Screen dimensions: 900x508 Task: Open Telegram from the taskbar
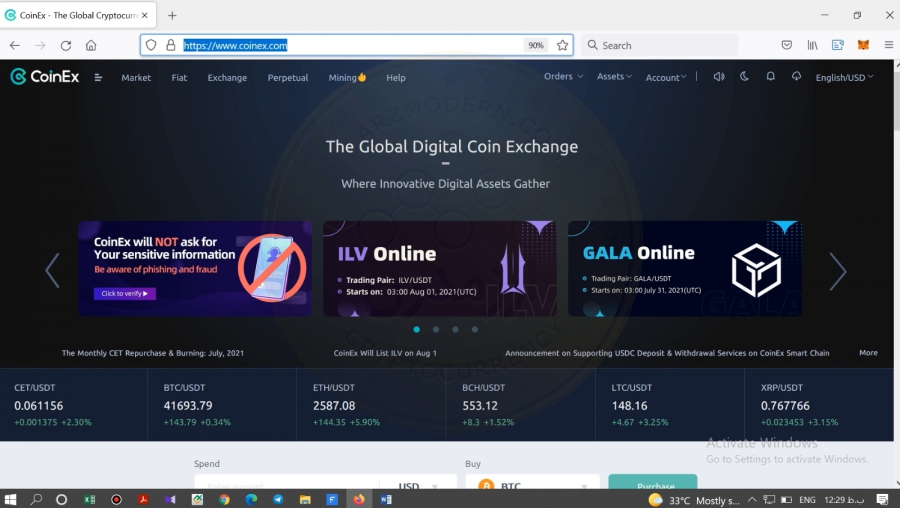point(278,499)
